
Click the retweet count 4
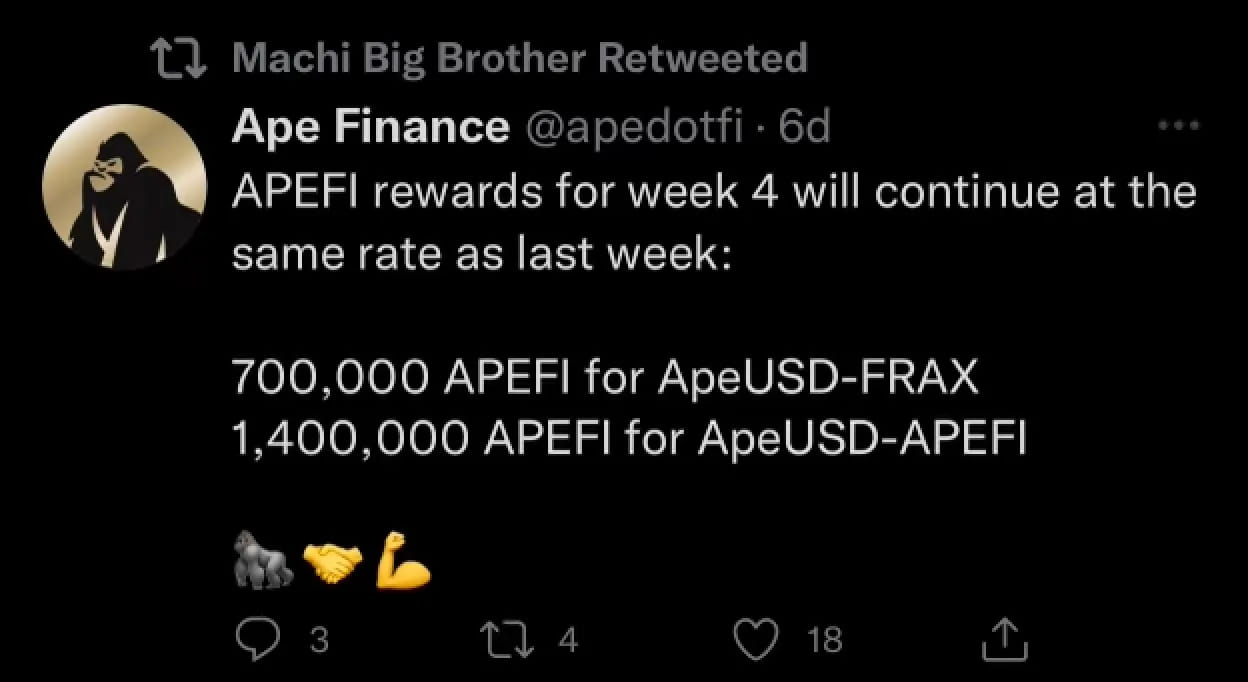568,640
